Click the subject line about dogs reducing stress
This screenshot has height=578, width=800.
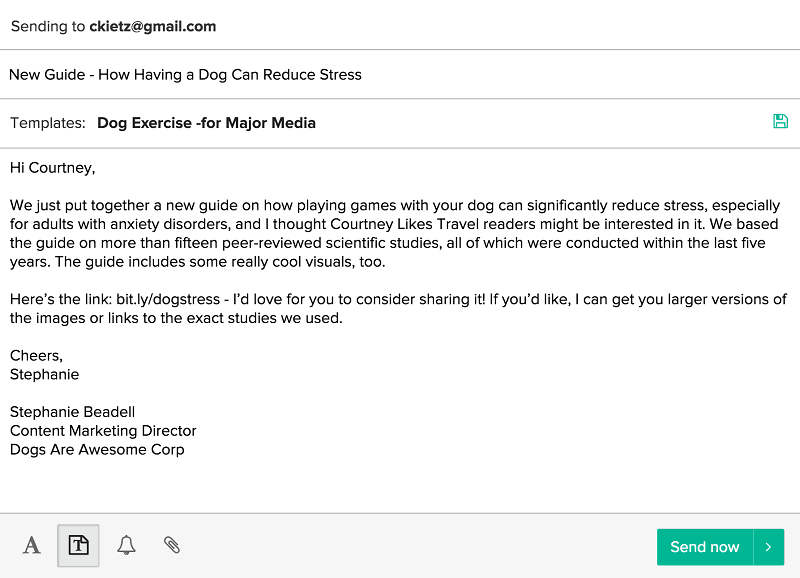click(x=186, y=74)
